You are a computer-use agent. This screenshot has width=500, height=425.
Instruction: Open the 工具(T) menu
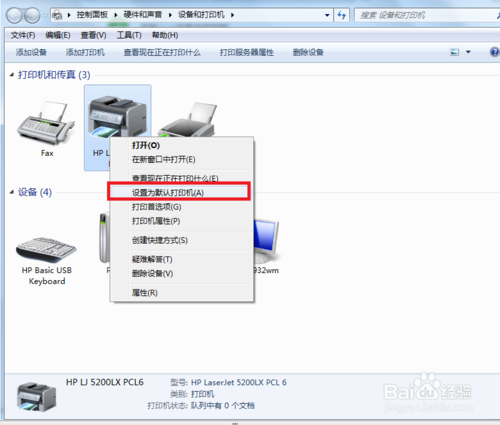pyautogui.click(x=129, y=35)
